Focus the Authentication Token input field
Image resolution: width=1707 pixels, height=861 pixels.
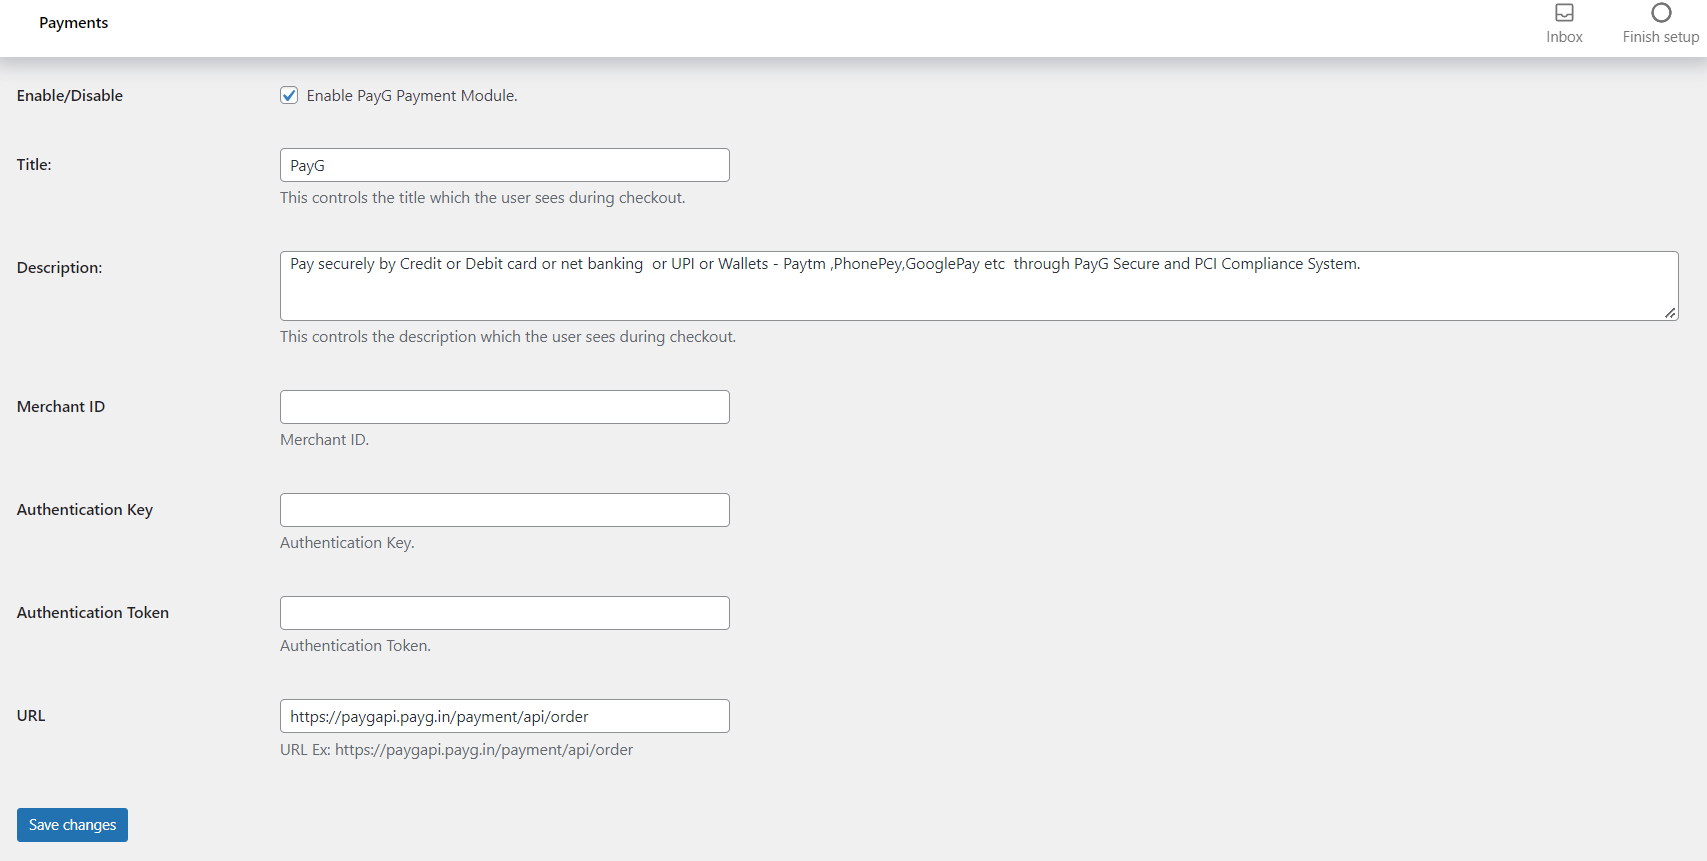coord(505,613)
